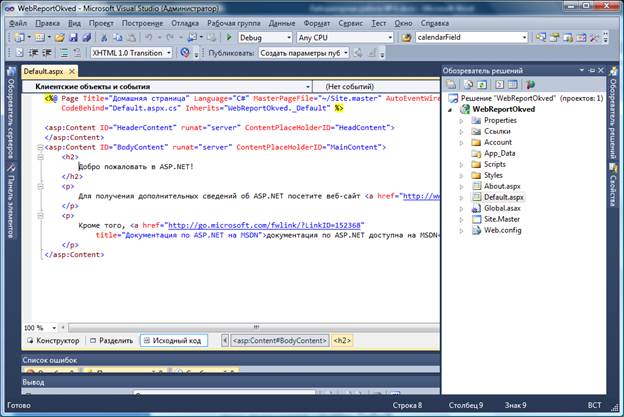This screenshot has width=624, height=417.
Task: Click the Uncomment Selected Lines icon
Action: pos(77,53)
